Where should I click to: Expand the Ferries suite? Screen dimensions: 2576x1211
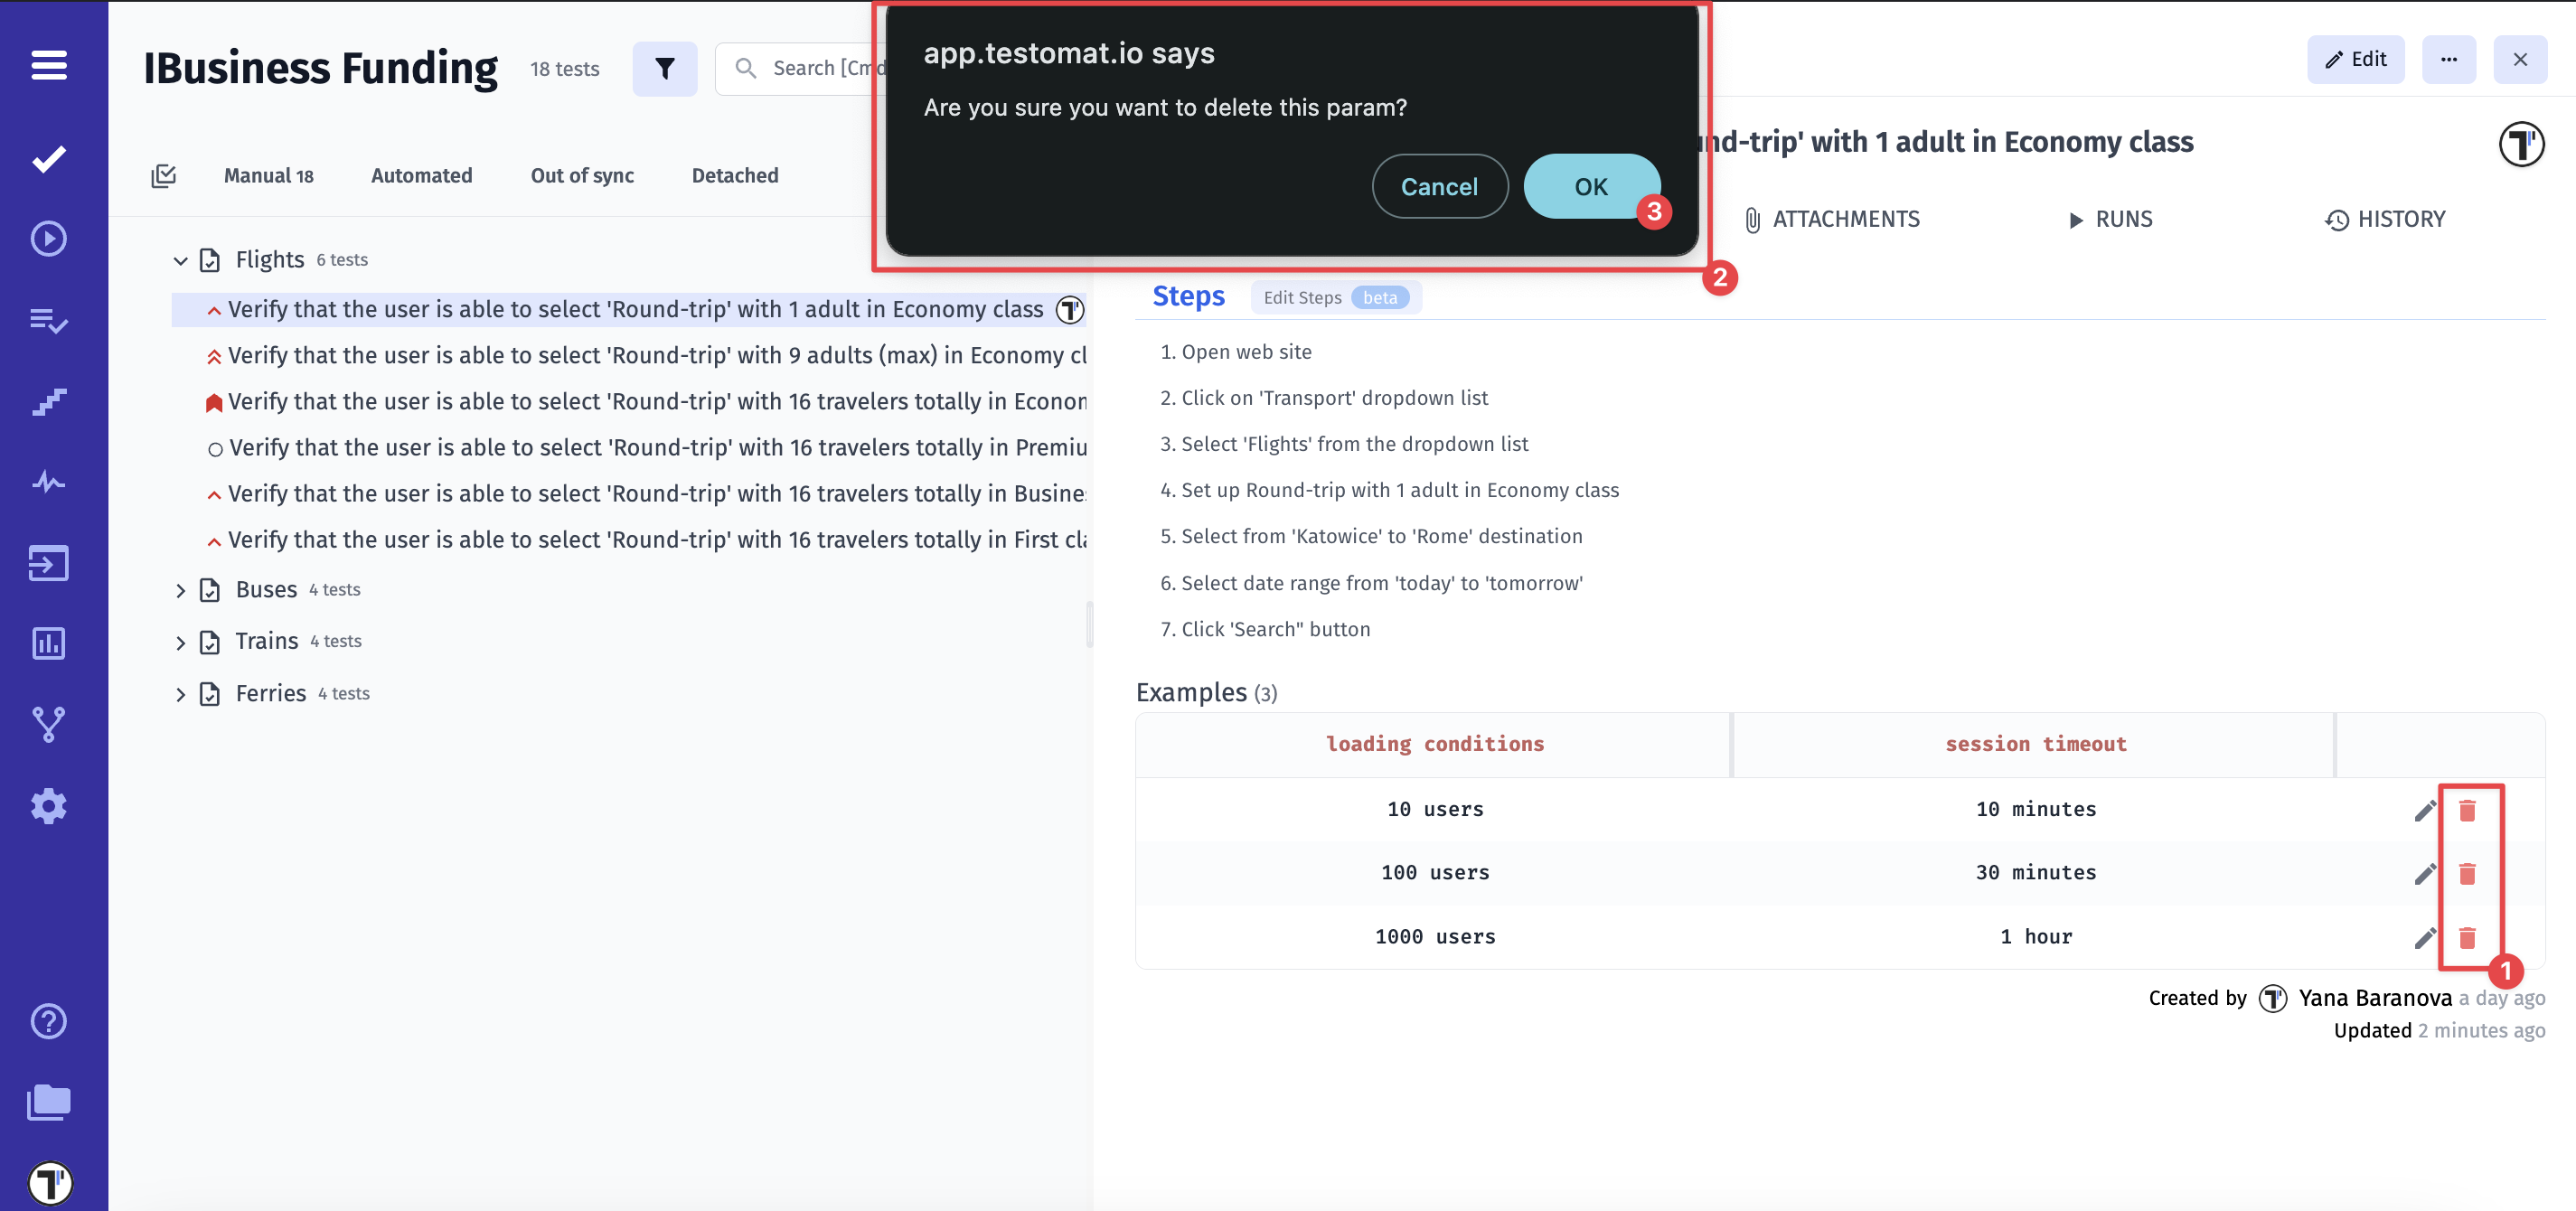click(x=180, y=695)
